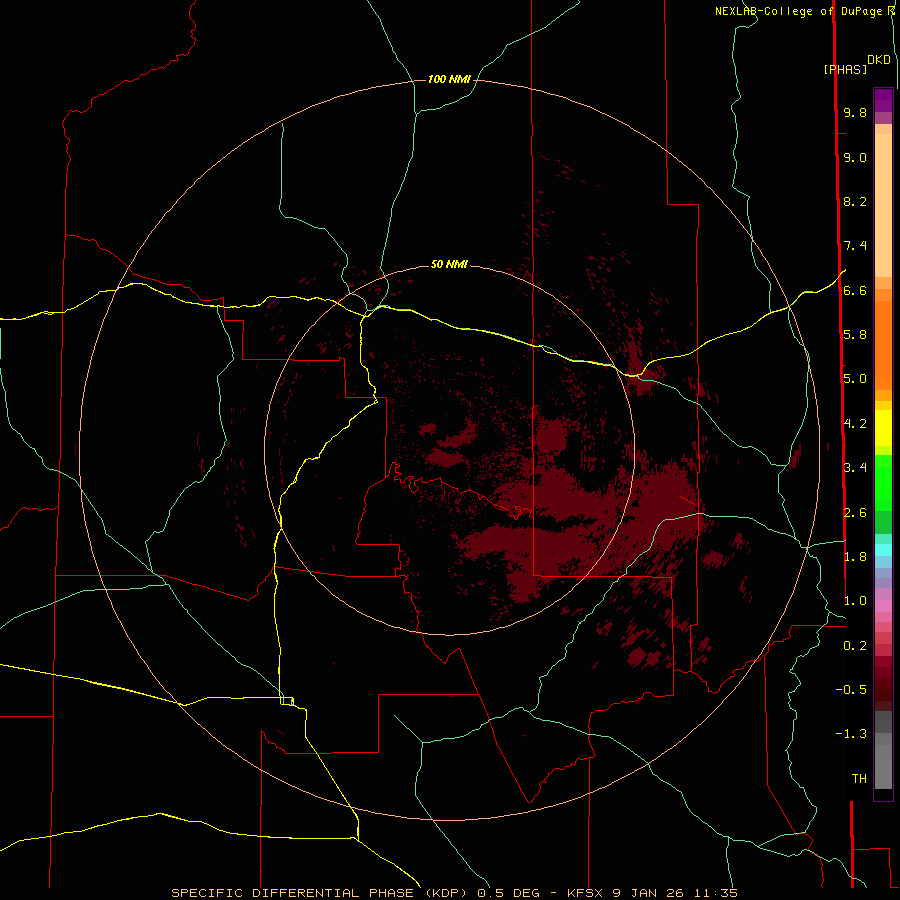Pick the yellow band of the color scale
Viewport: 900px width, 900px height.
click(x=883, y=428)
